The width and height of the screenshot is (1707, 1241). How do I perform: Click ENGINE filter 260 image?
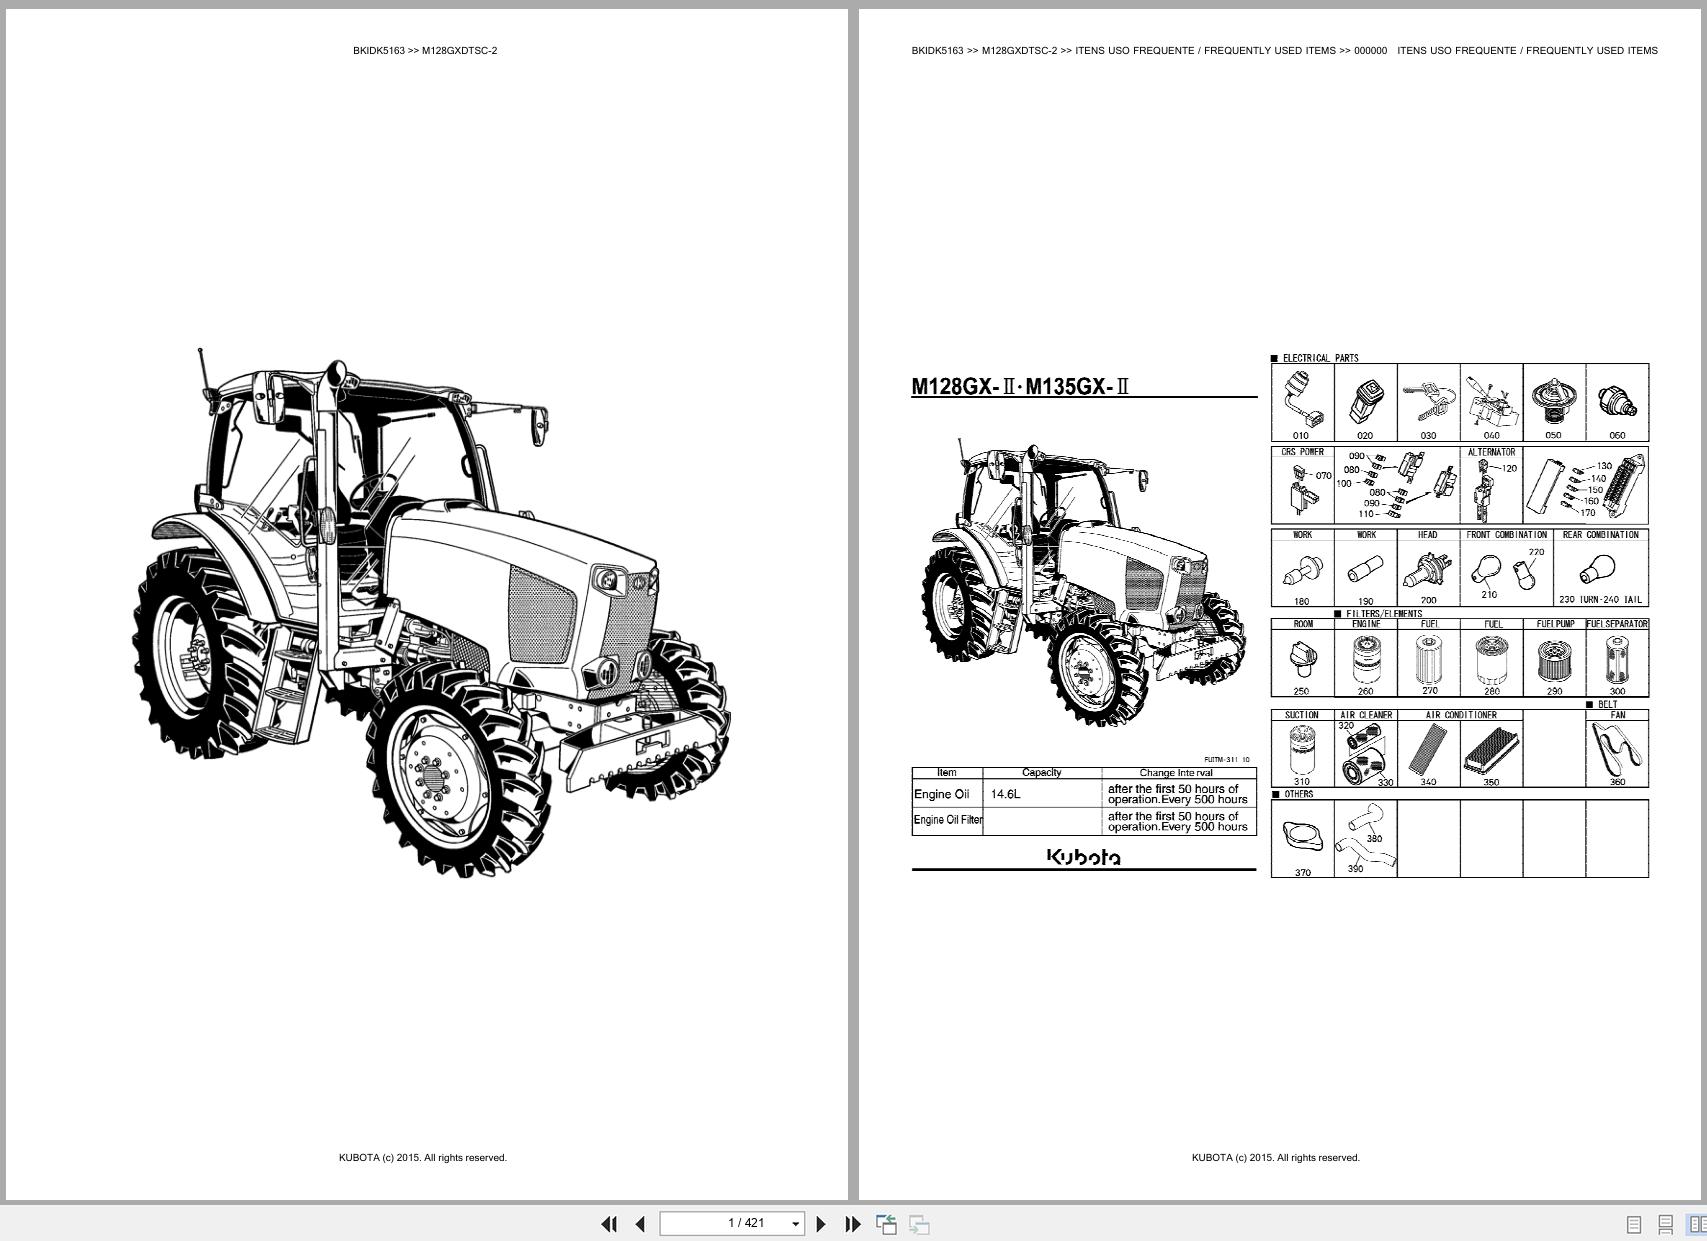1365,658
